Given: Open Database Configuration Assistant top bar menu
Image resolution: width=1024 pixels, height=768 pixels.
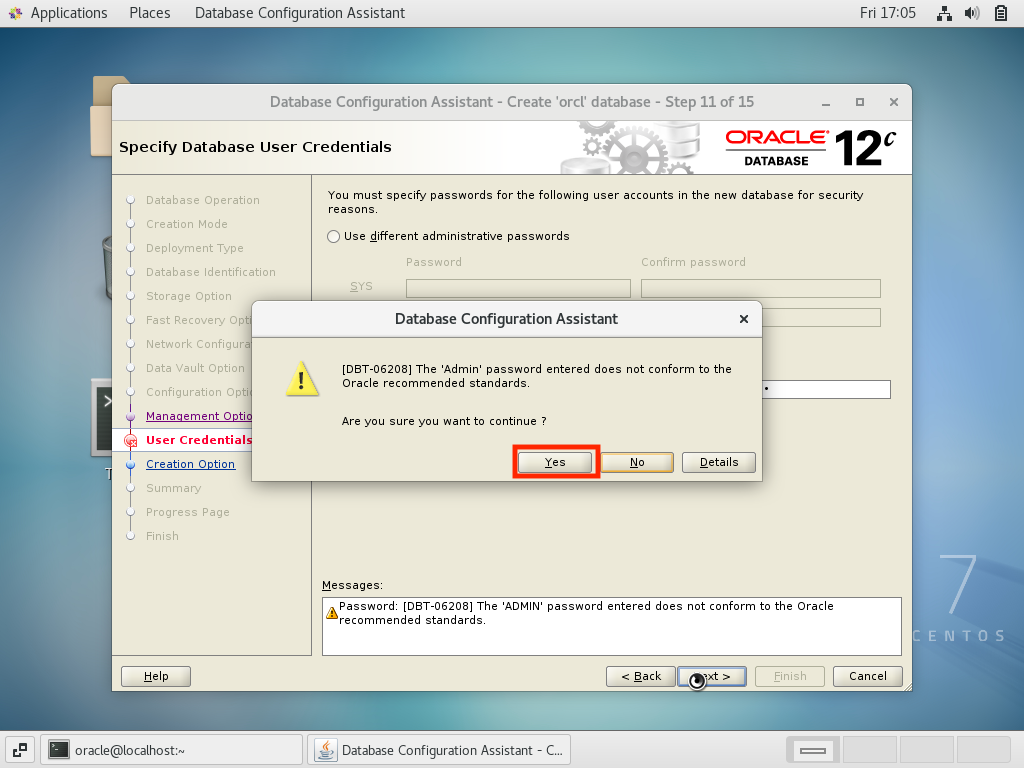Looking at the screenshot, I should pos(300,13).
